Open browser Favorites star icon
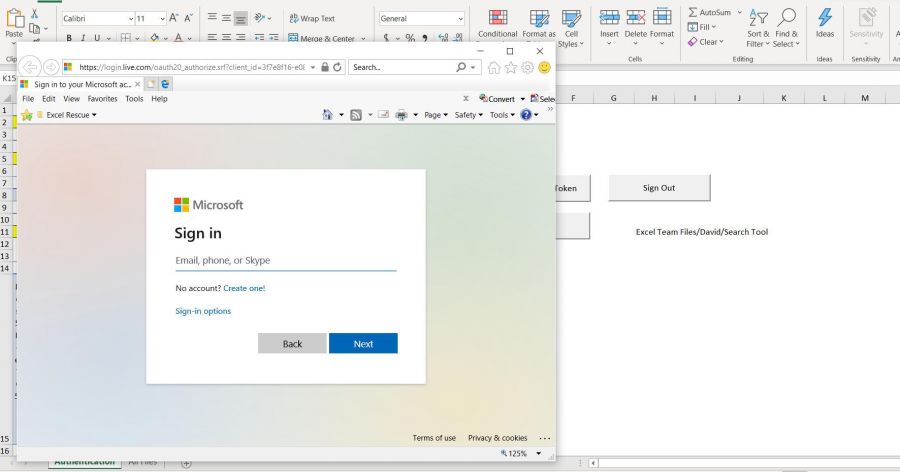This screenshot has width=900, height=472. click(510, 67)
